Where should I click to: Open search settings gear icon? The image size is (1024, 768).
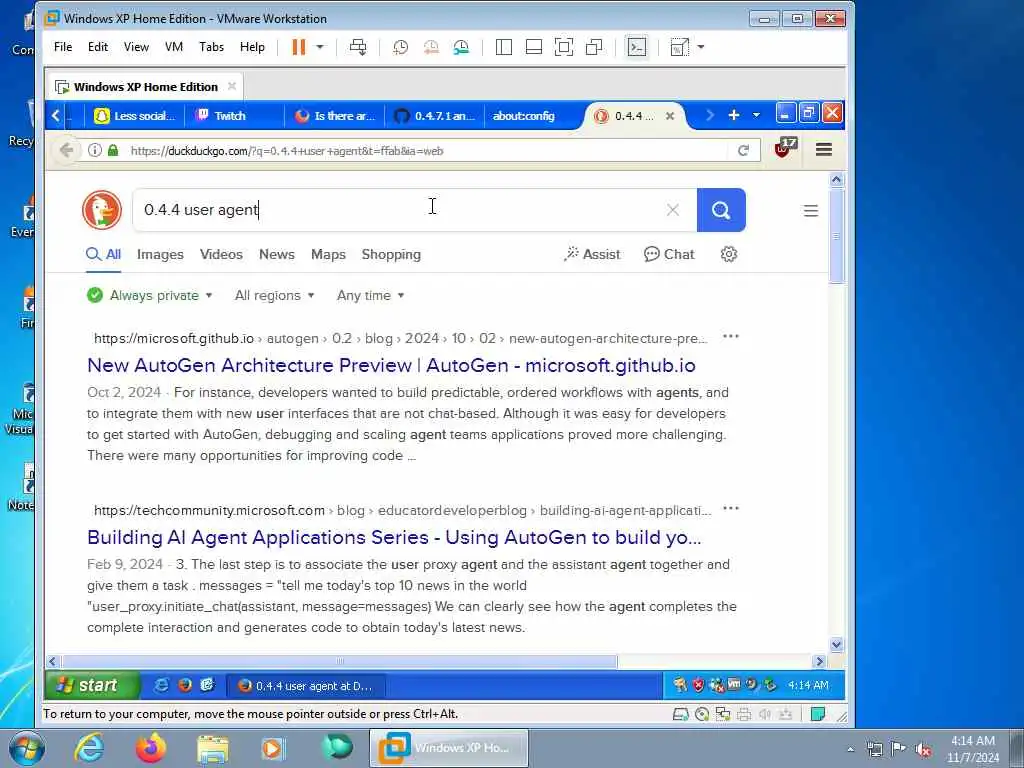(x=729, y=254)
